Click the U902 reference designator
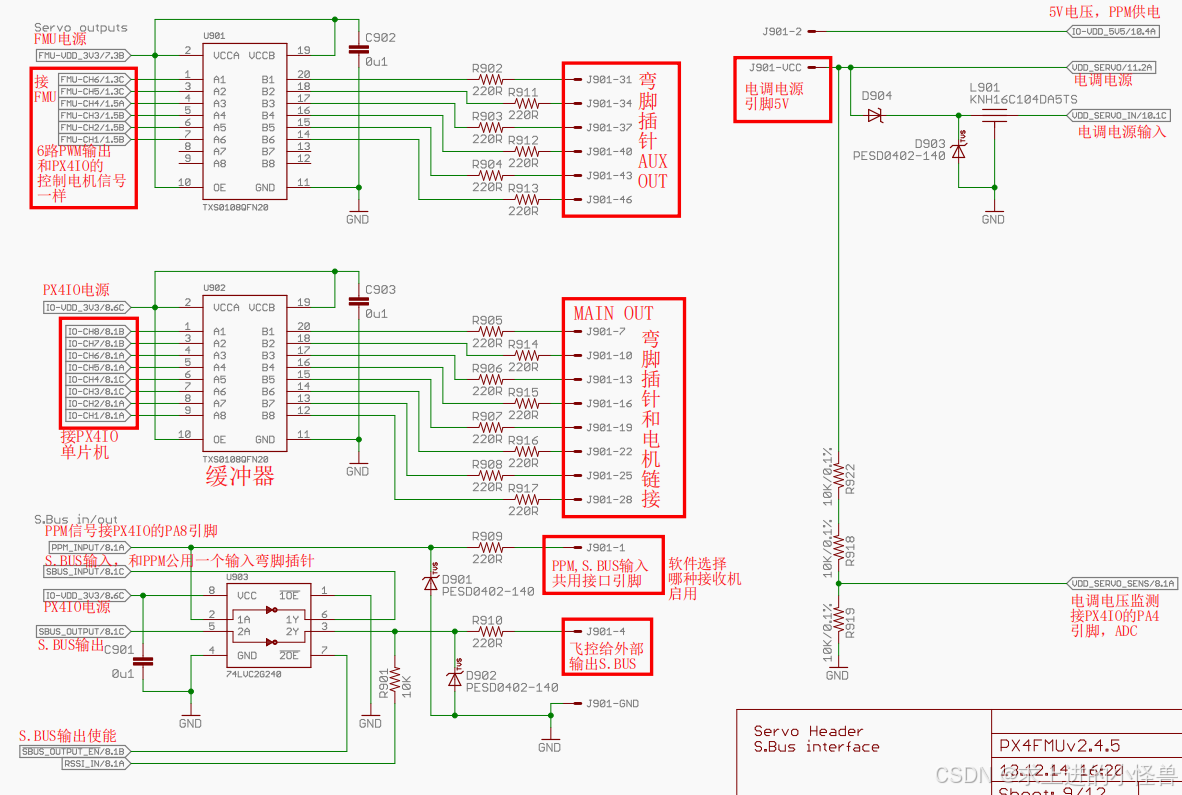Screen dimensions: 1182x795 point(214,288)
